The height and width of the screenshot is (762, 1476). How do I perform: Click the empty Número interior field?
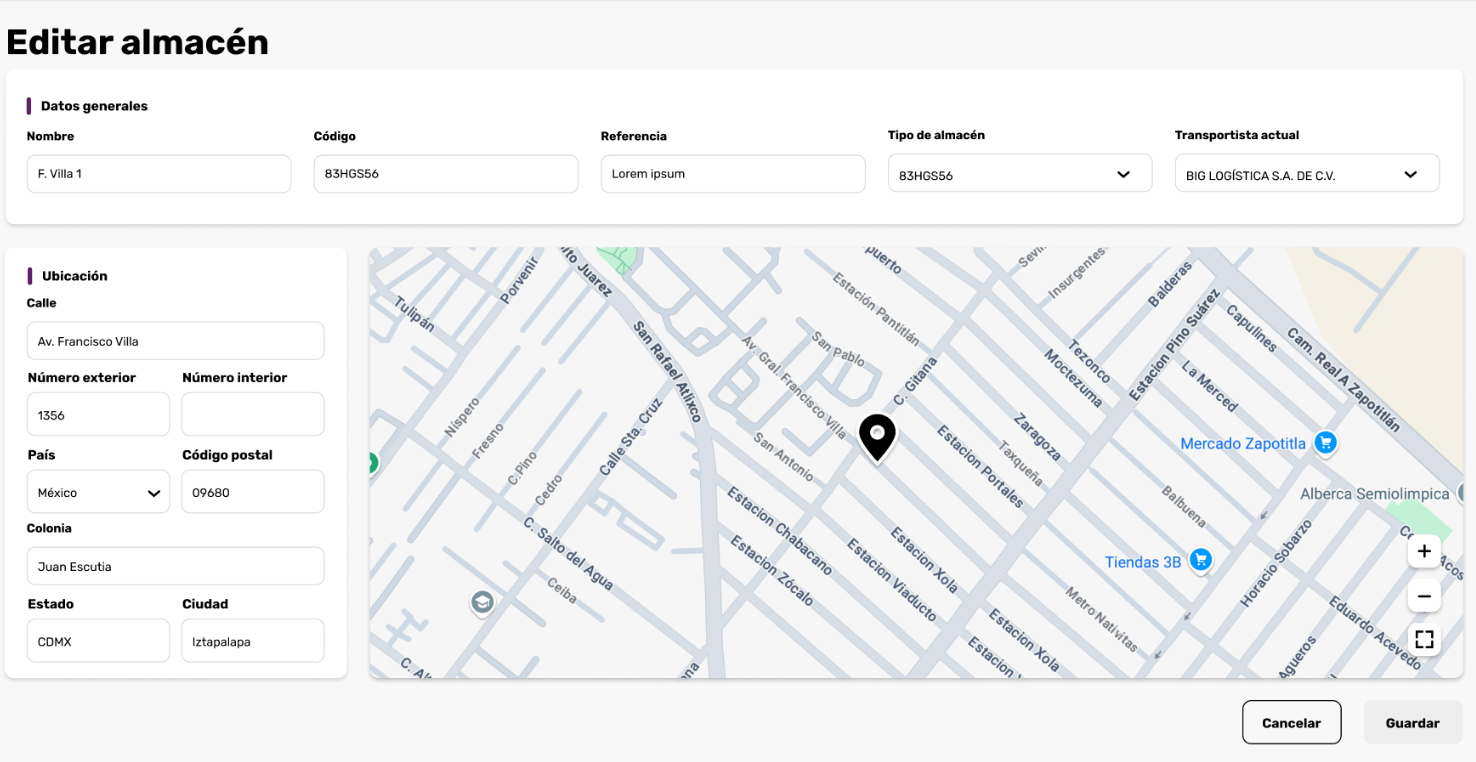(x=253, y=414)
